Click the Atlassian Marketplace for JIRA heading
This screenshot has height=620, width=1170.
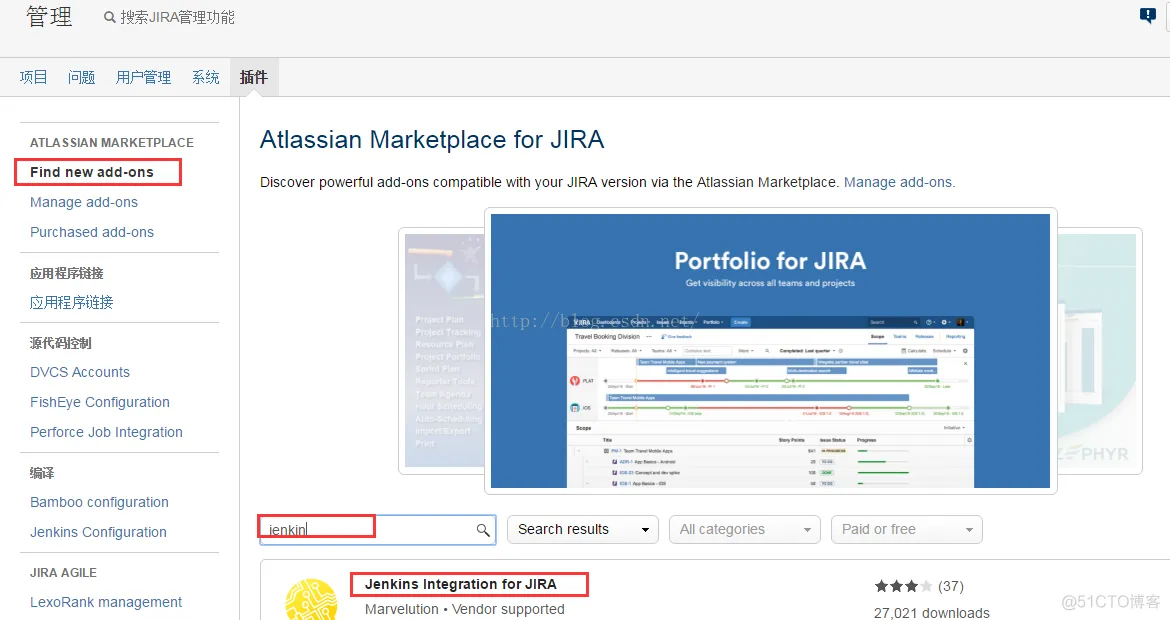432,140
